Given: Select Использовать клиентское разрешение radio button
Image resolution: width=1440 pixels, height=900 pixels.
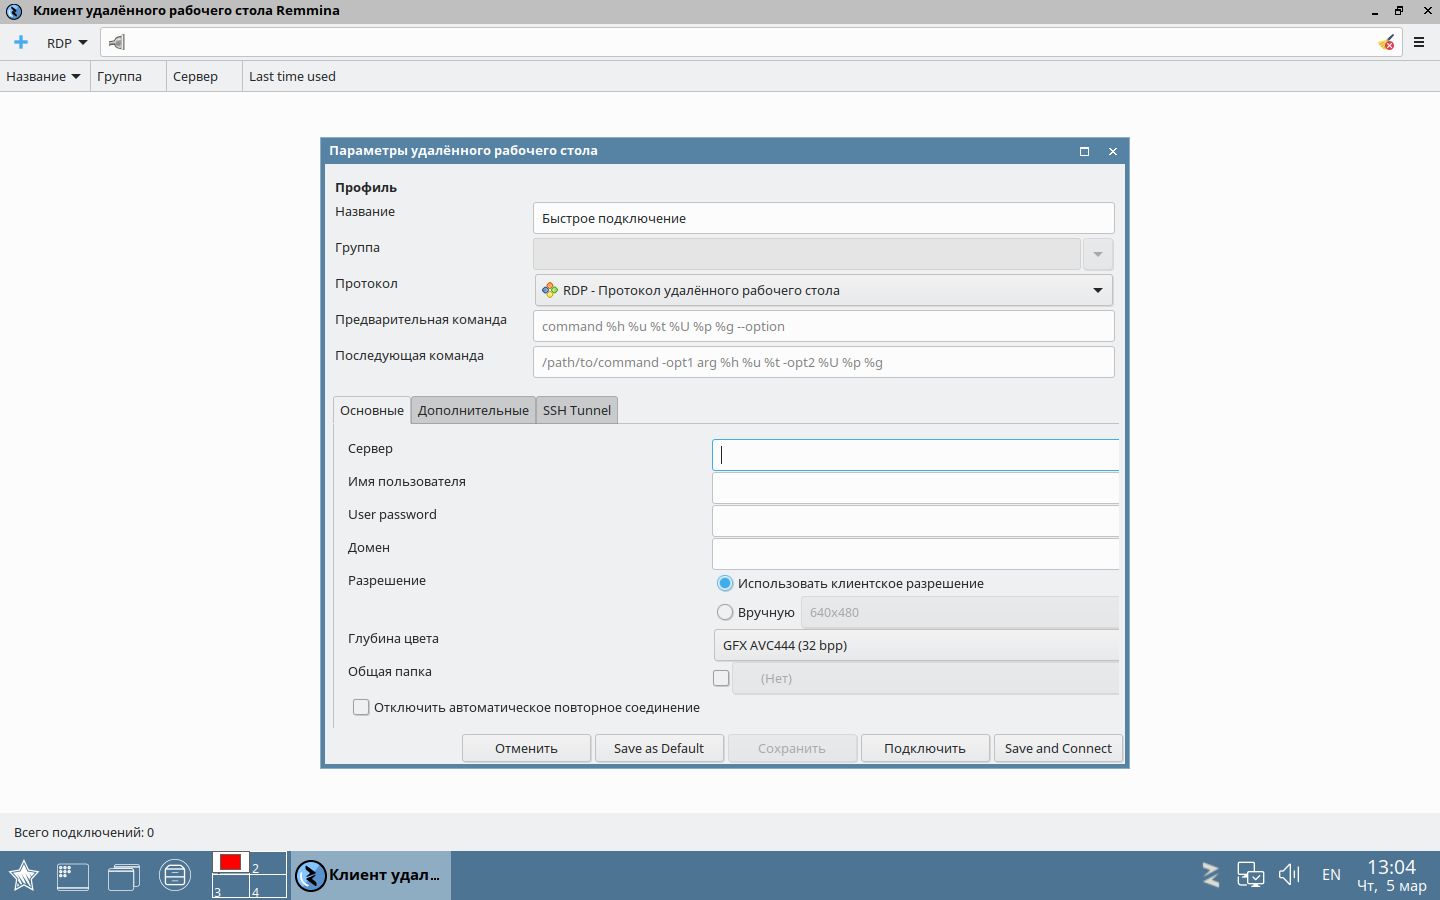Looking at the screenshot, I should [725, 583].
